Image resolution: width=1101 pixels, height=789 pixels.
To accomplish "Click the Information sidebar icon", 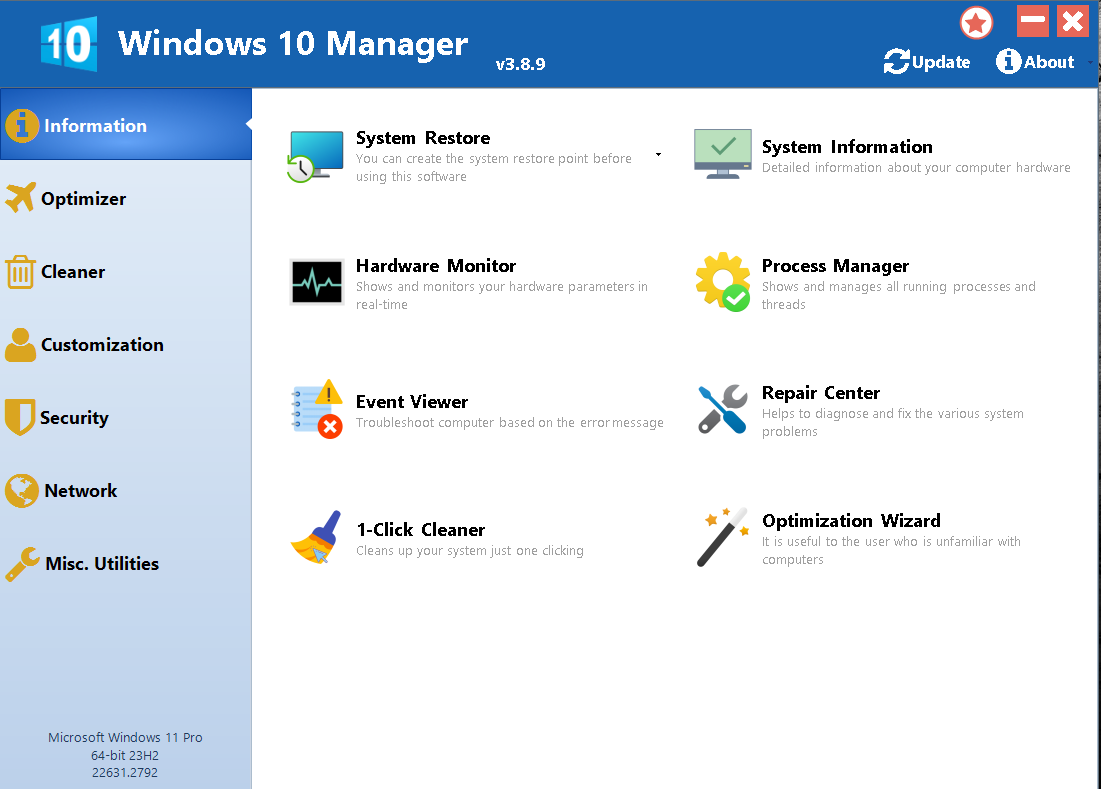I will [x=22, y=126].
